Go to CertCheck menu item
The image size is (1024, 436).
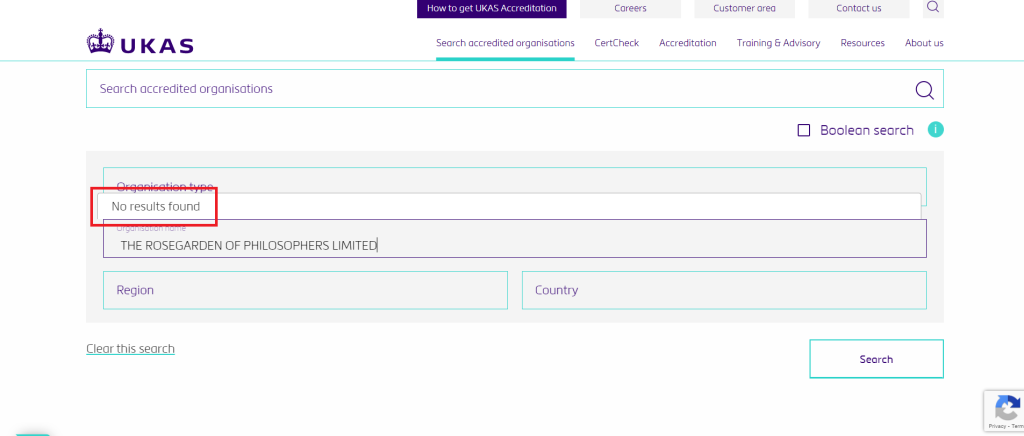[x=616, y=43]
